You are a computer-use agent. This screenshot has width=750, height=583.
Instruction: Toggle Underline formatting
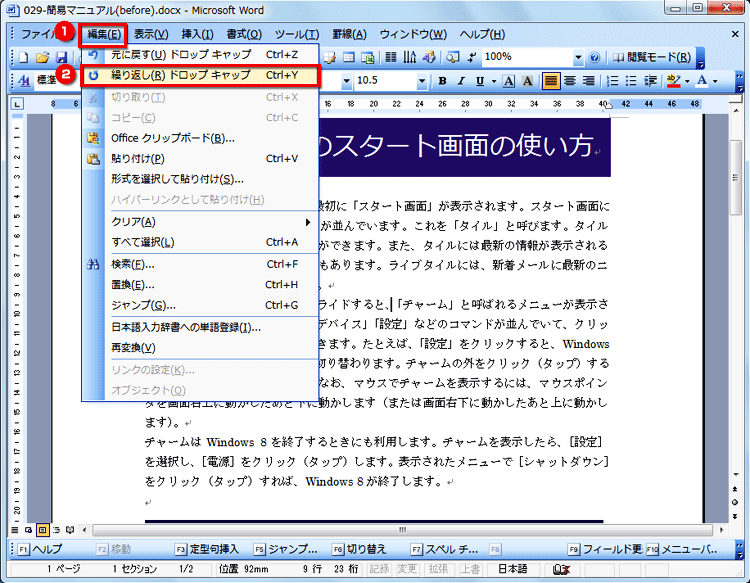coord(480,81)
